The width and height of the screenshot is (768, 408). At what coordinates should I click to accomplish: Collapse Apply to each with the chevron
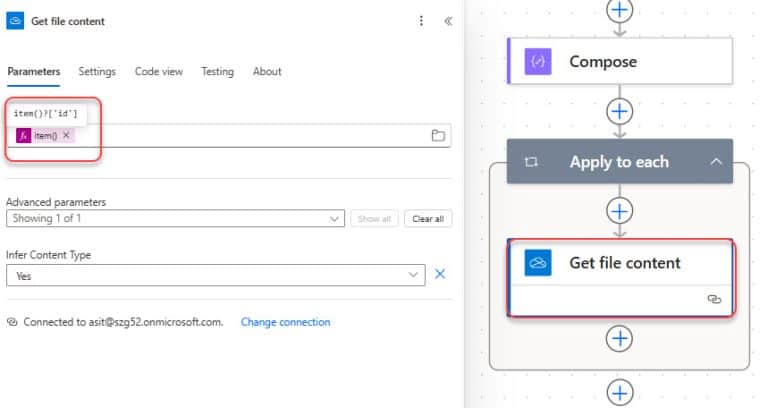[x=716, y=162]
